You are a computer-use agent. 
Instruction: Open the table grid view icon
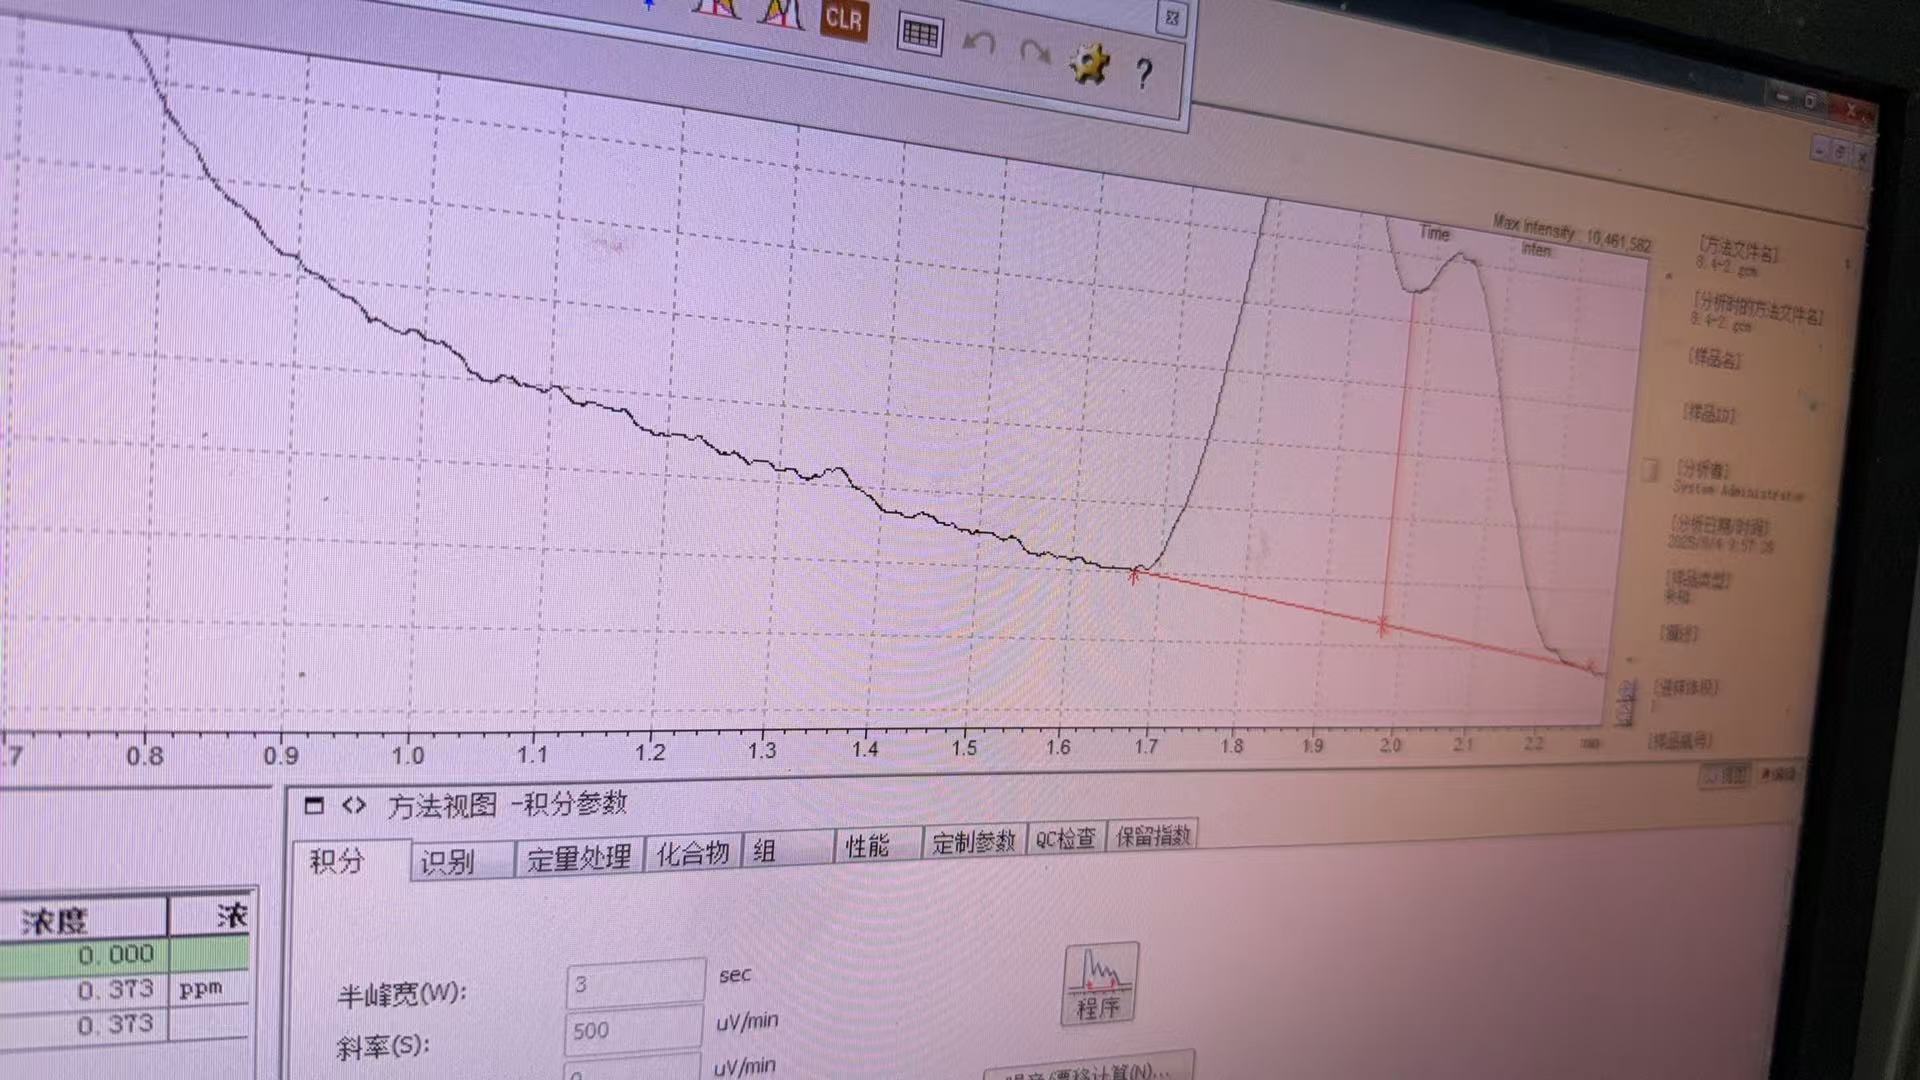[x=919, y=35]
